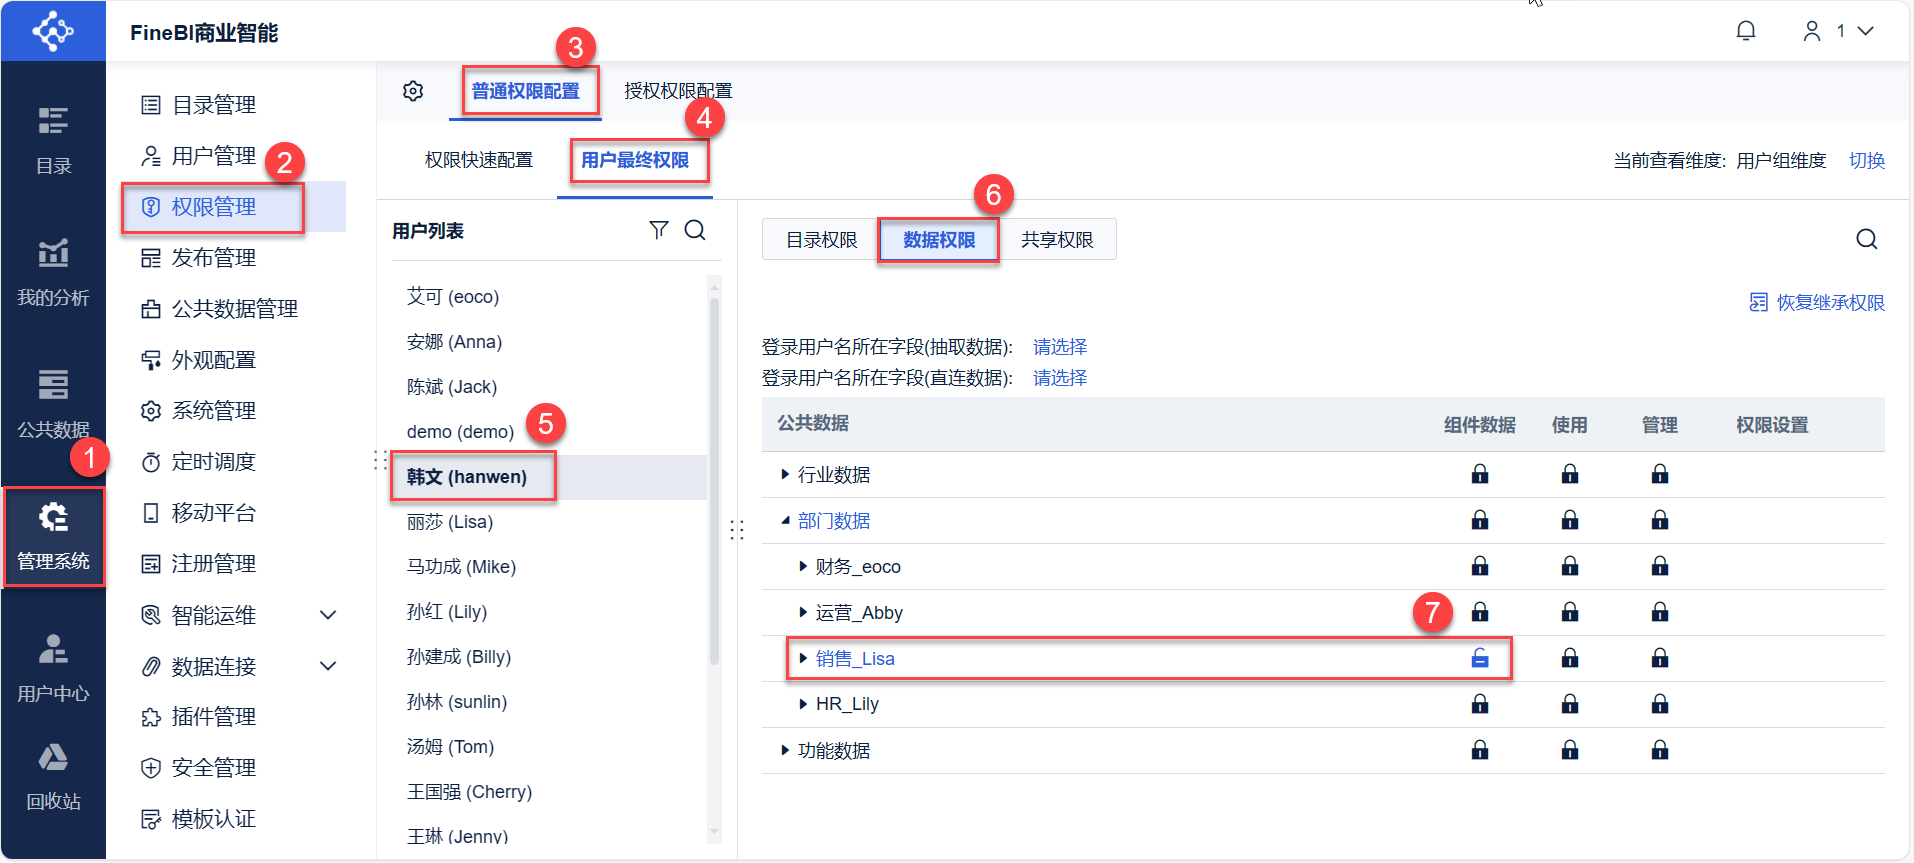Viewport: 1914px width, 863px height.
Task: Click the search icon in 用户列表
Action: tap(695, 231)
